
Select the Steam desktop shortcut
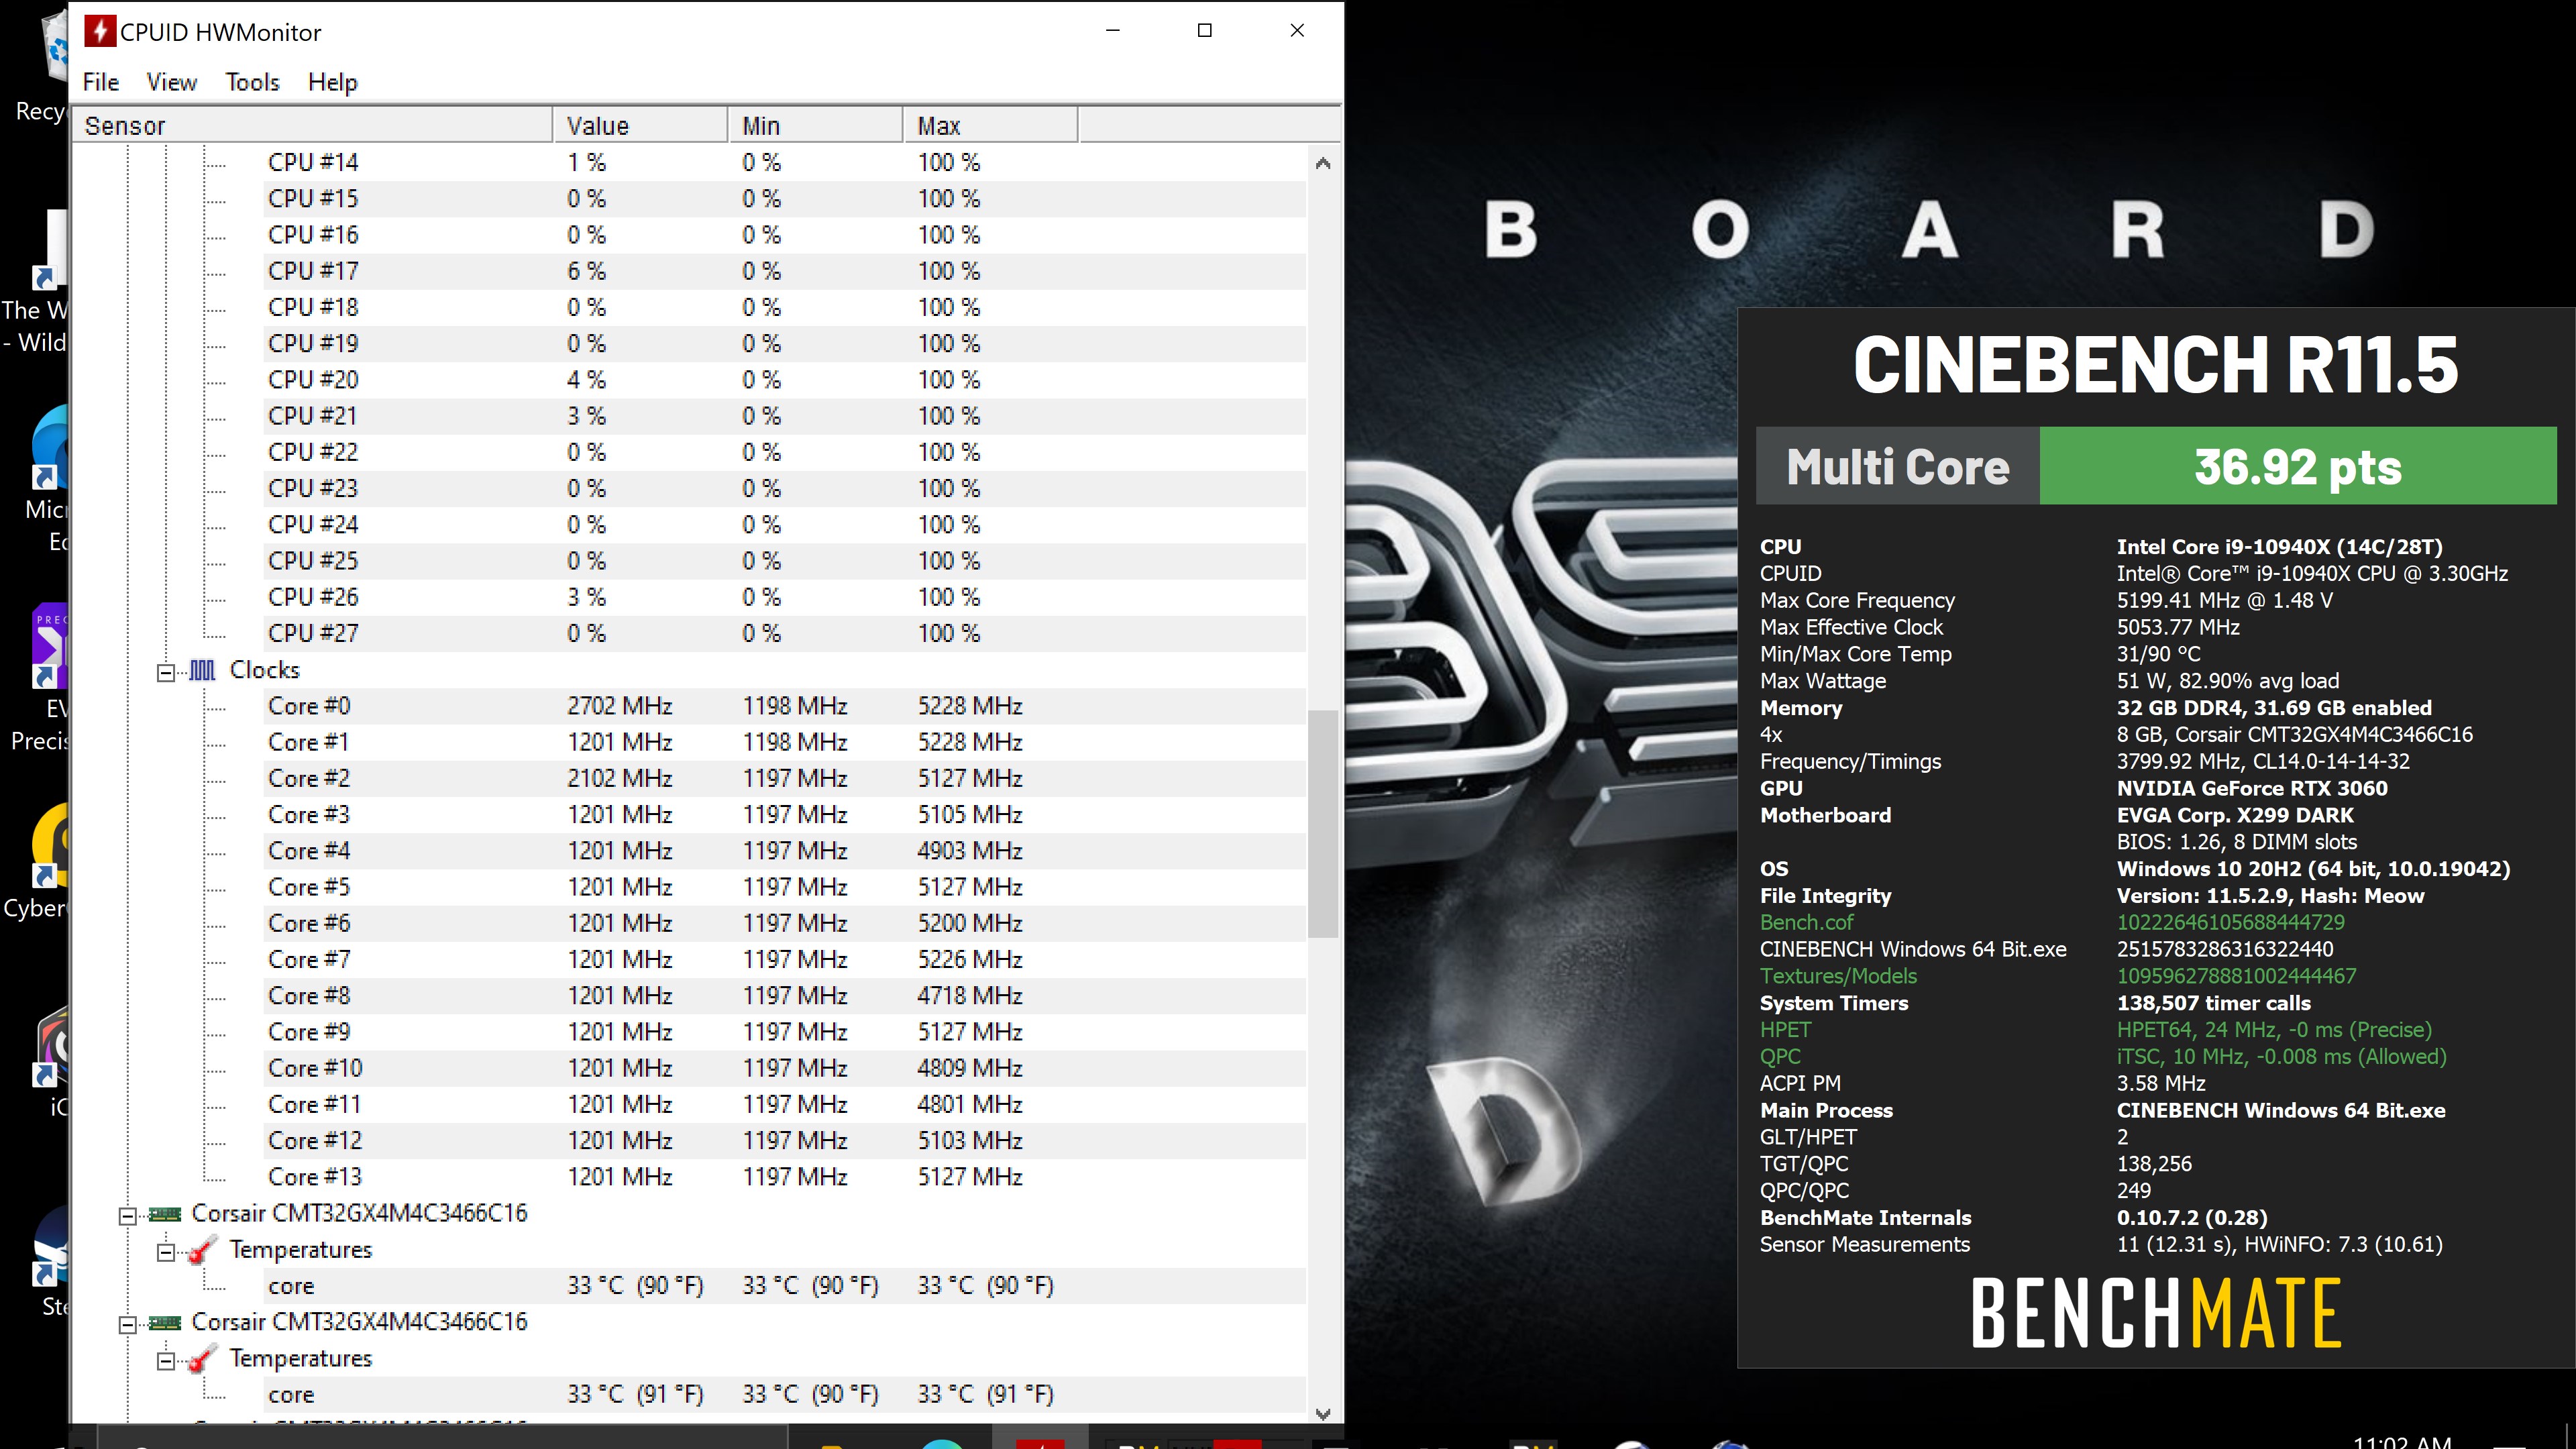(x=50, y=1260)
